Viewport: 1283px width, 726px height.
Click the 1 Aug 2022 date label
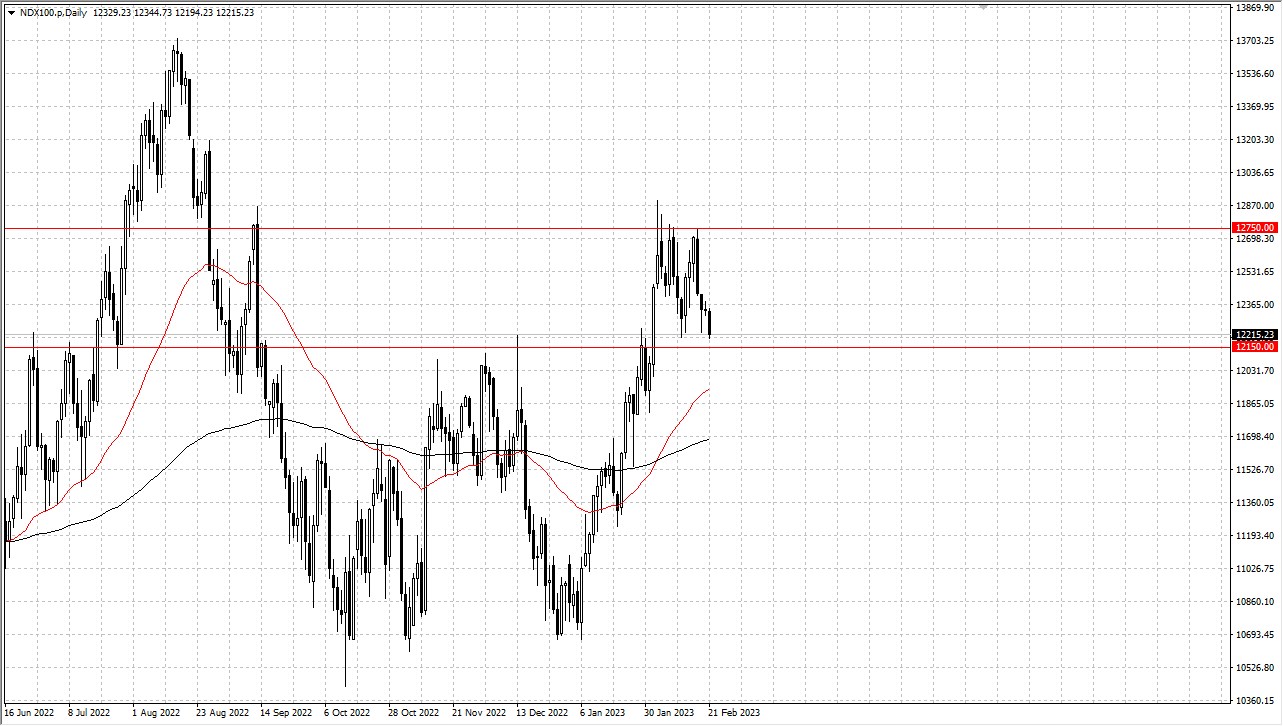[156, 713]
